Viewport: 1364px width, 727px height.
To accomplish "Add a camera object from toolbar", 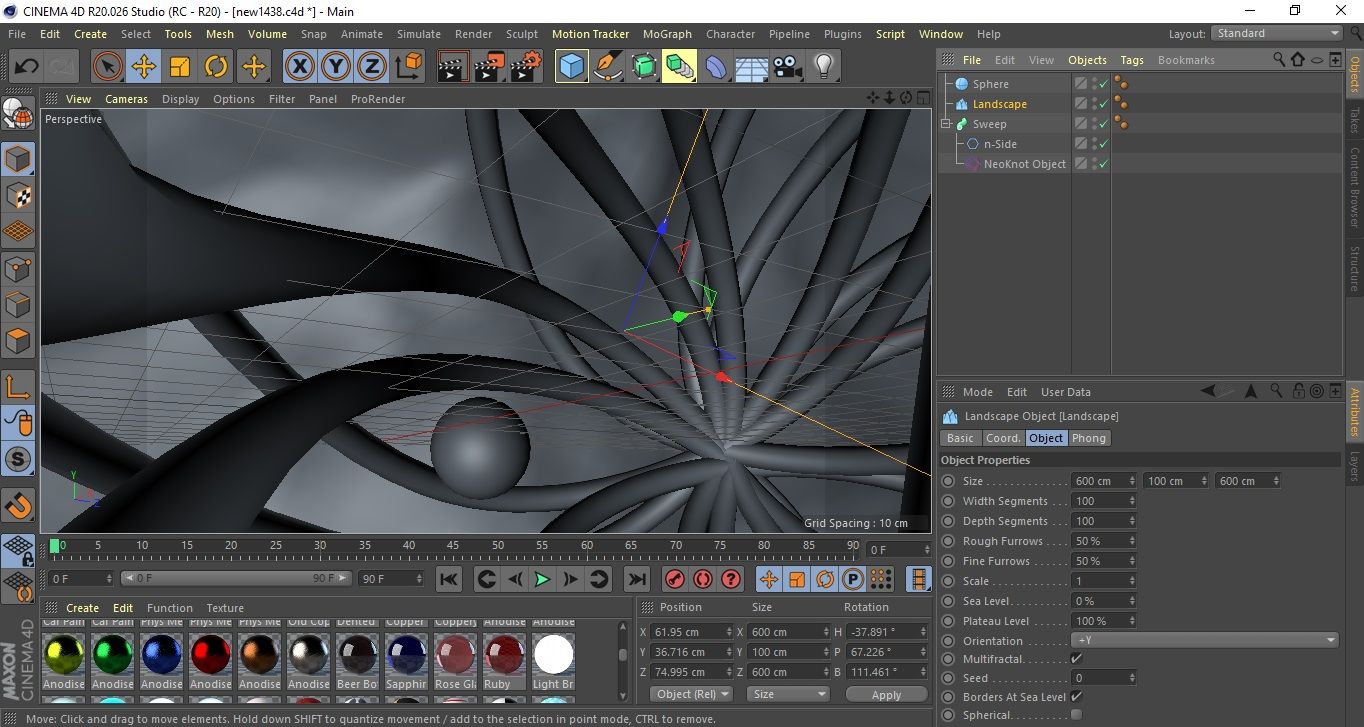I will (787, 67).
